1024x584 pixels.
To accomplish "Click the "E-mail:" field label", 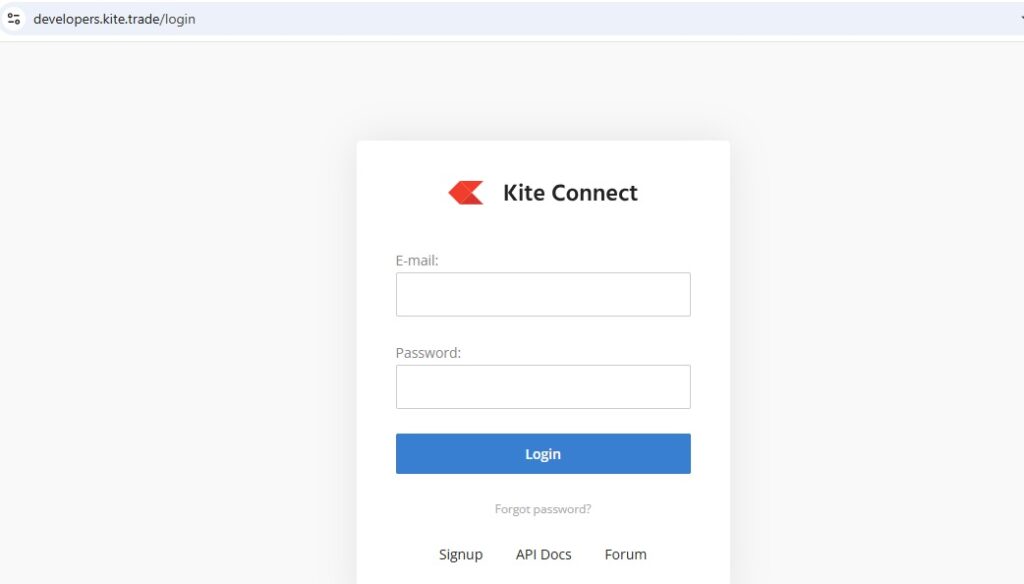I will 419,259.
